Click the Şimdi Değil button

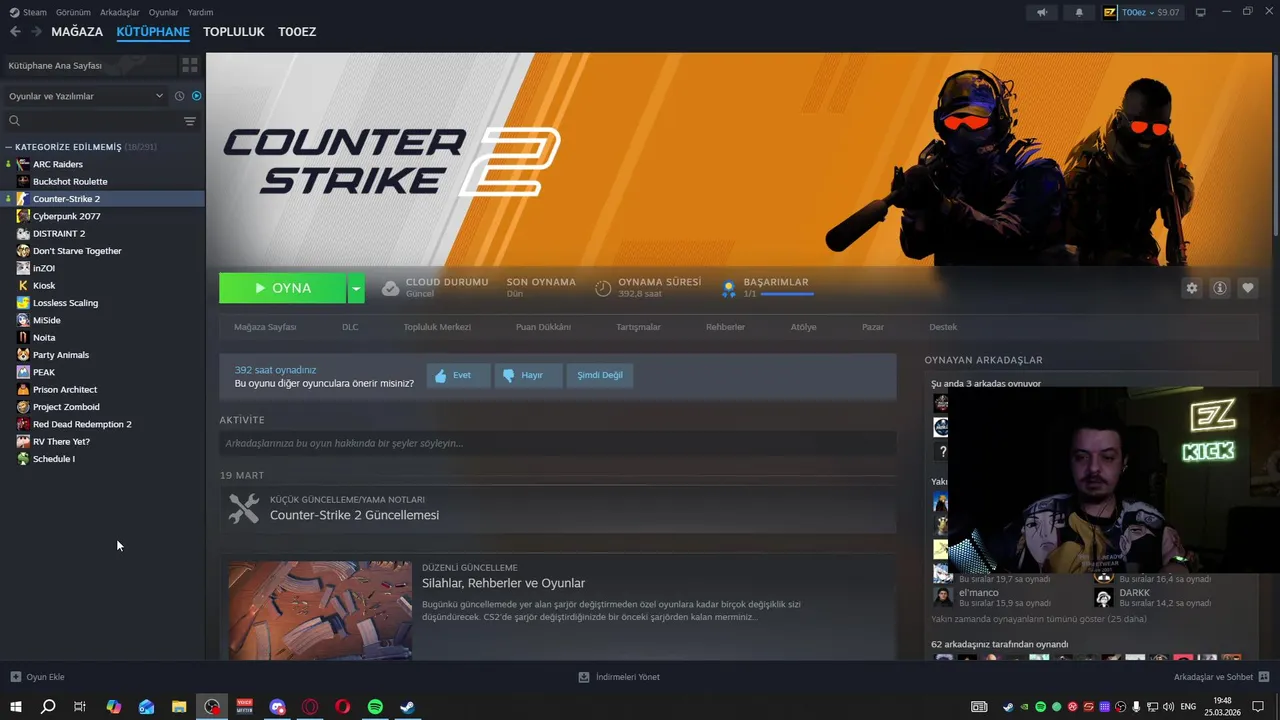click(x=600, y=375)
